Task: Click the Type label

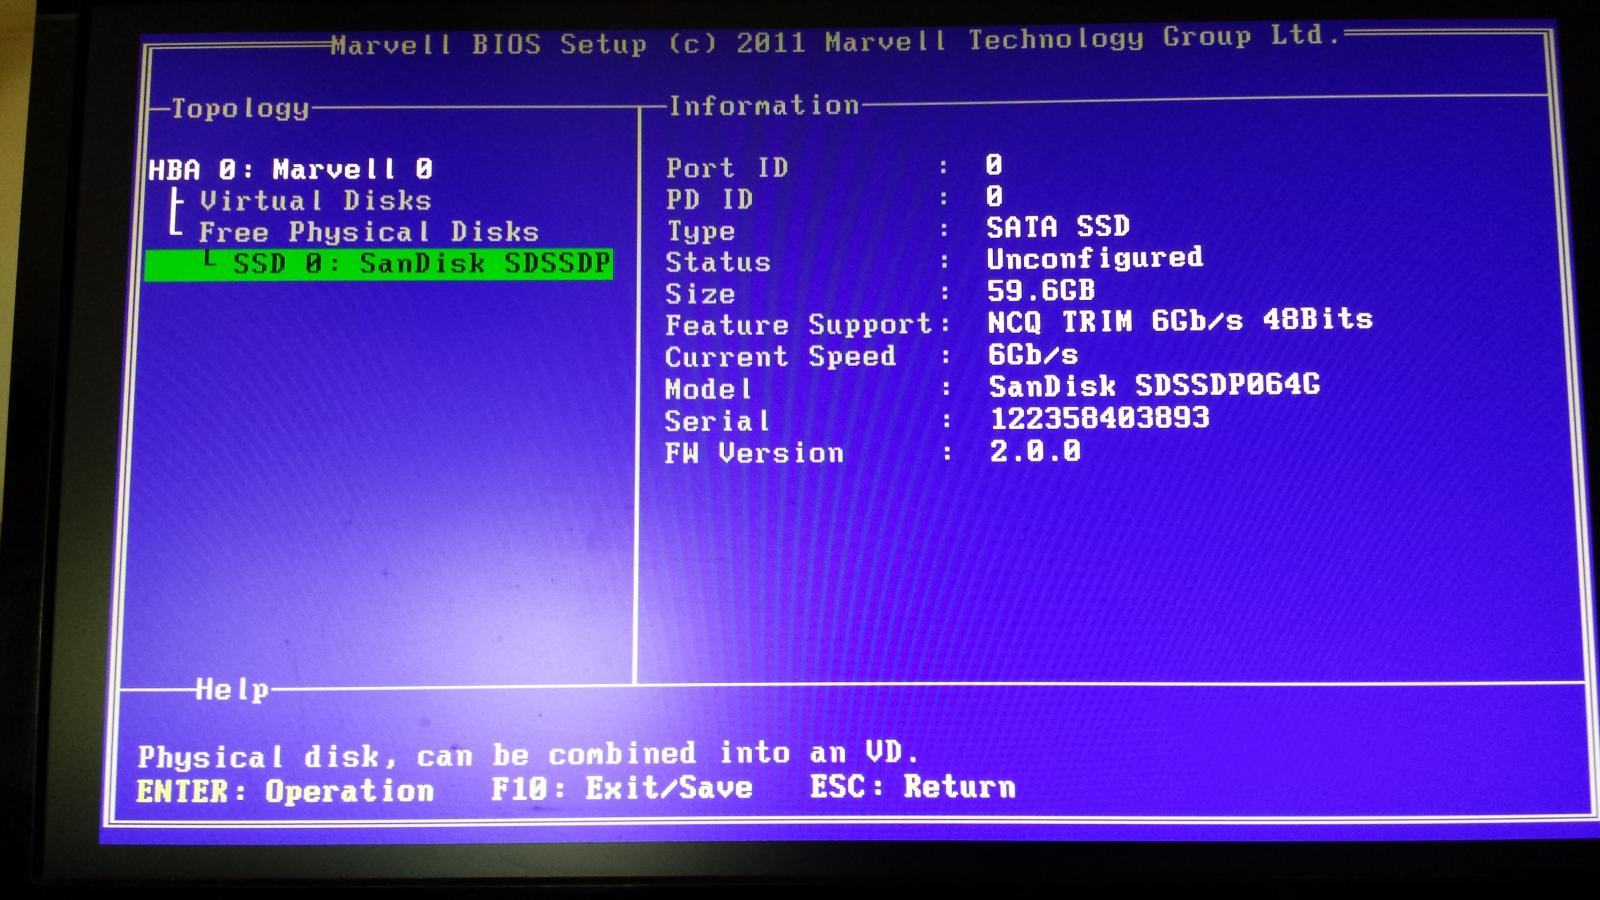Action: pos(700,231)
